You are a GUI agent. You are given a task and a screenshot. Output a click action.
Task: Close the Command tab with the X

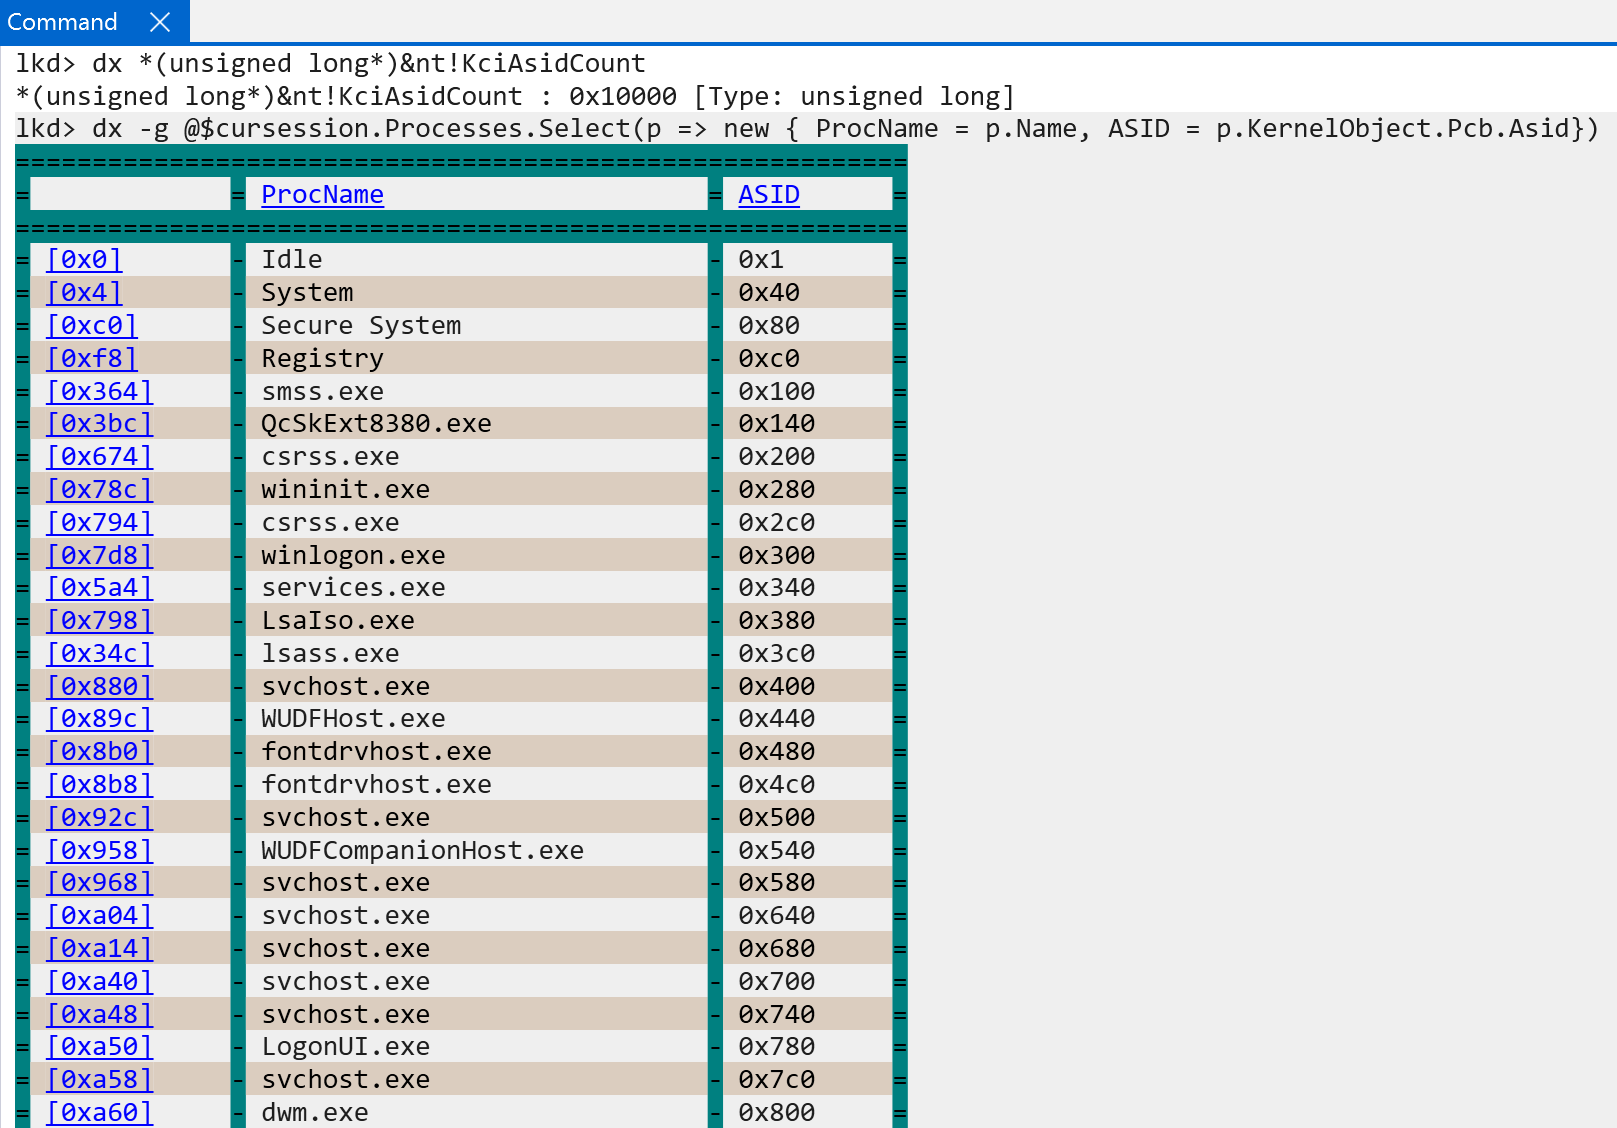[x=160, y=22]
